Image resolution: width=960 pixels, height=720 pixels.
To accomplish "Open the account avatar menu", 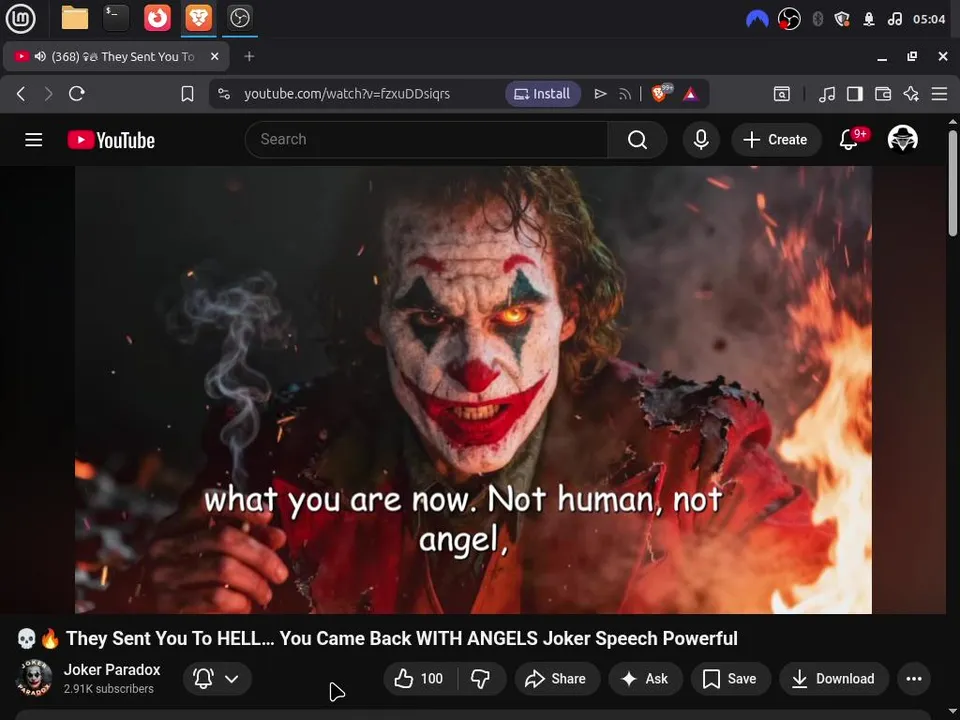I will [x=902, y=139].
